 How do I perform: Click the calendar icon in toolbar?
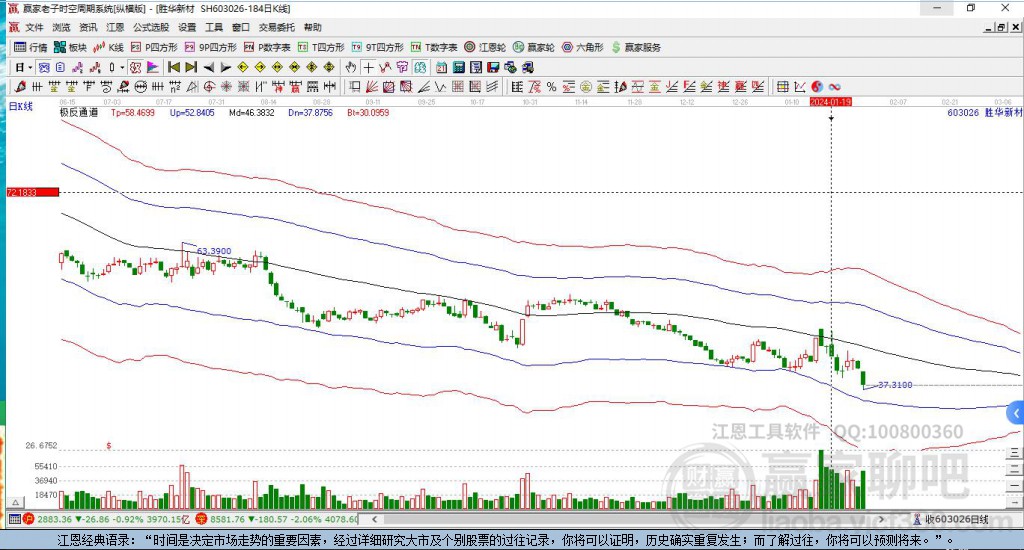tap(441, 67)
